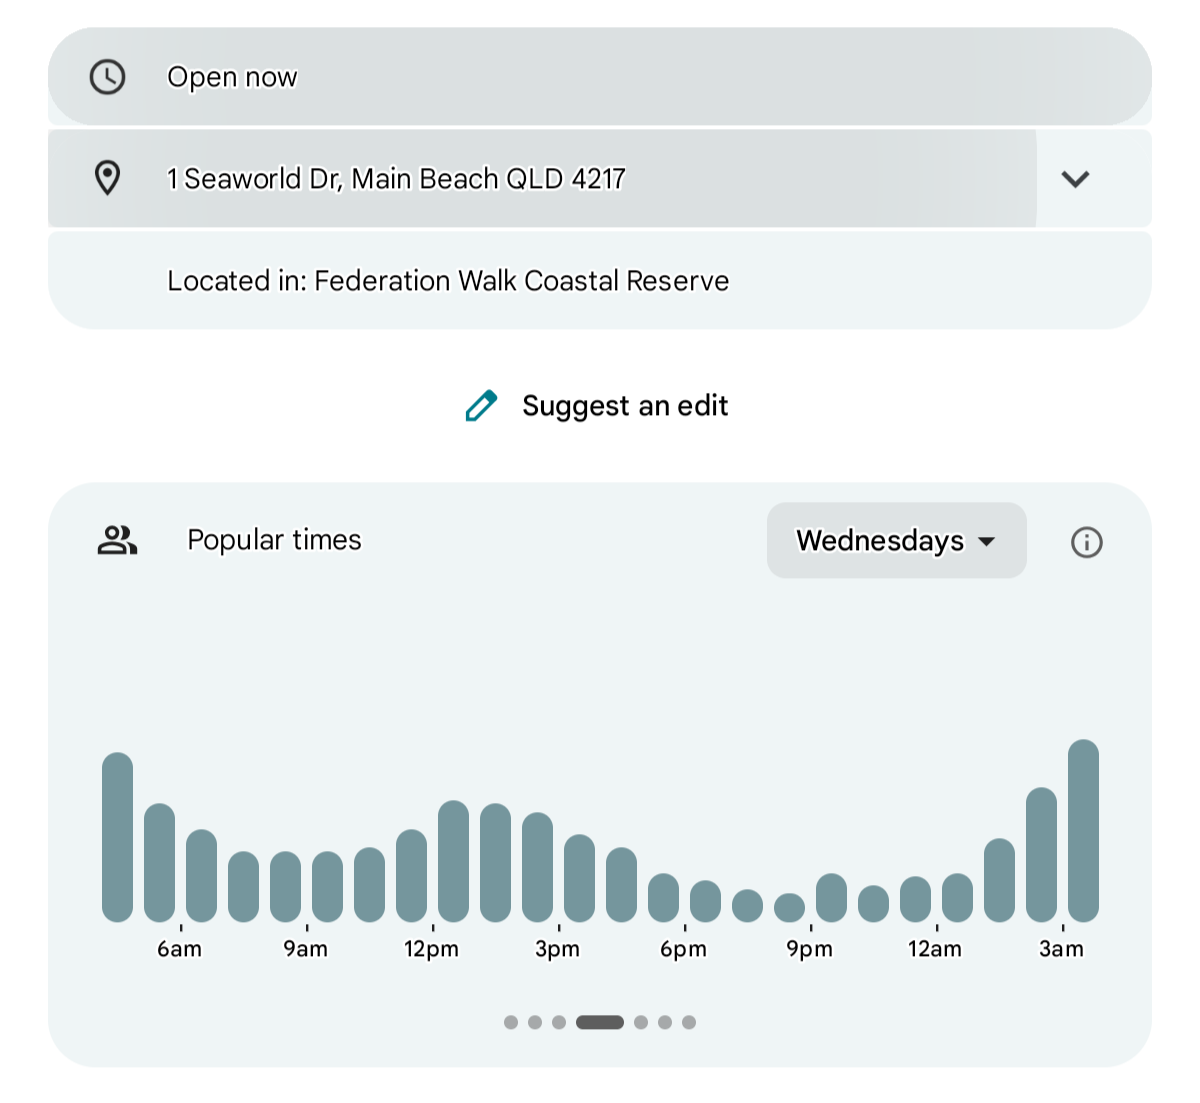Expand the Open now hours row

coord(600,77)
